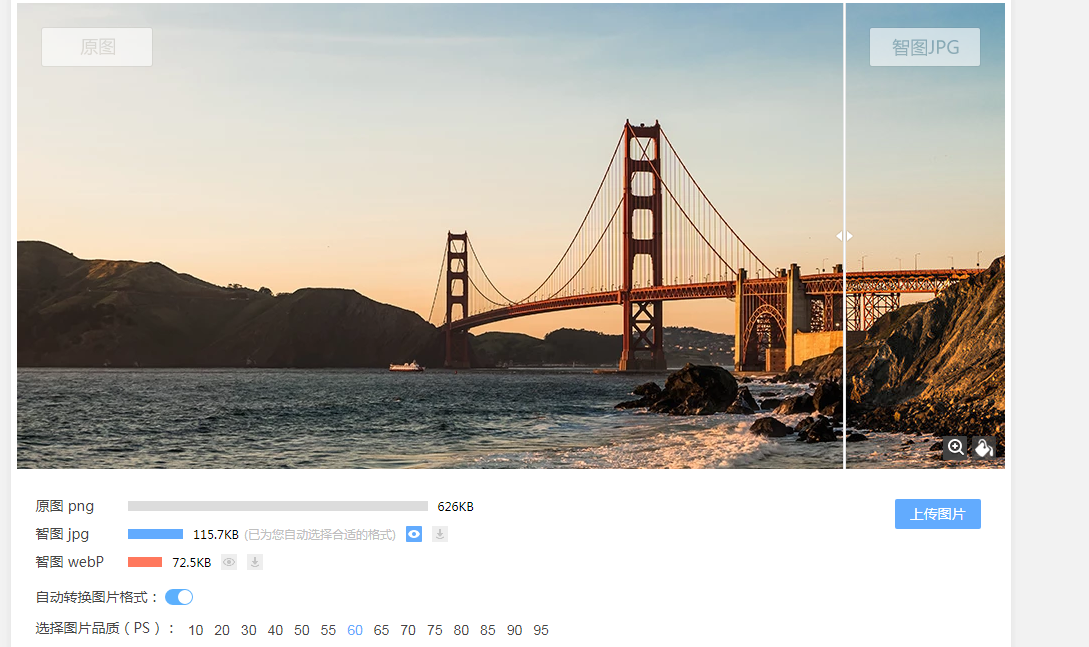Click the 上传图片 upload button

938,514
